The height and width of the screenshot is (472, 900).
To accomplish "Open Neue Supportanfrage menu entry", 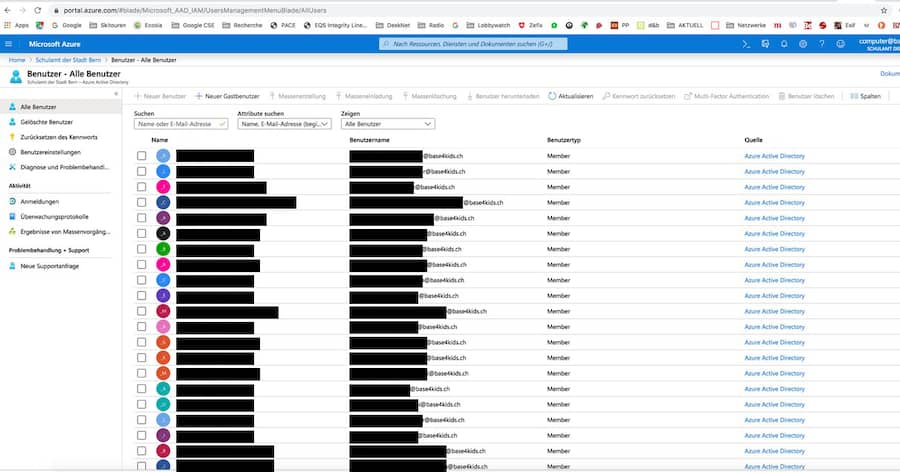I will 50,266.
